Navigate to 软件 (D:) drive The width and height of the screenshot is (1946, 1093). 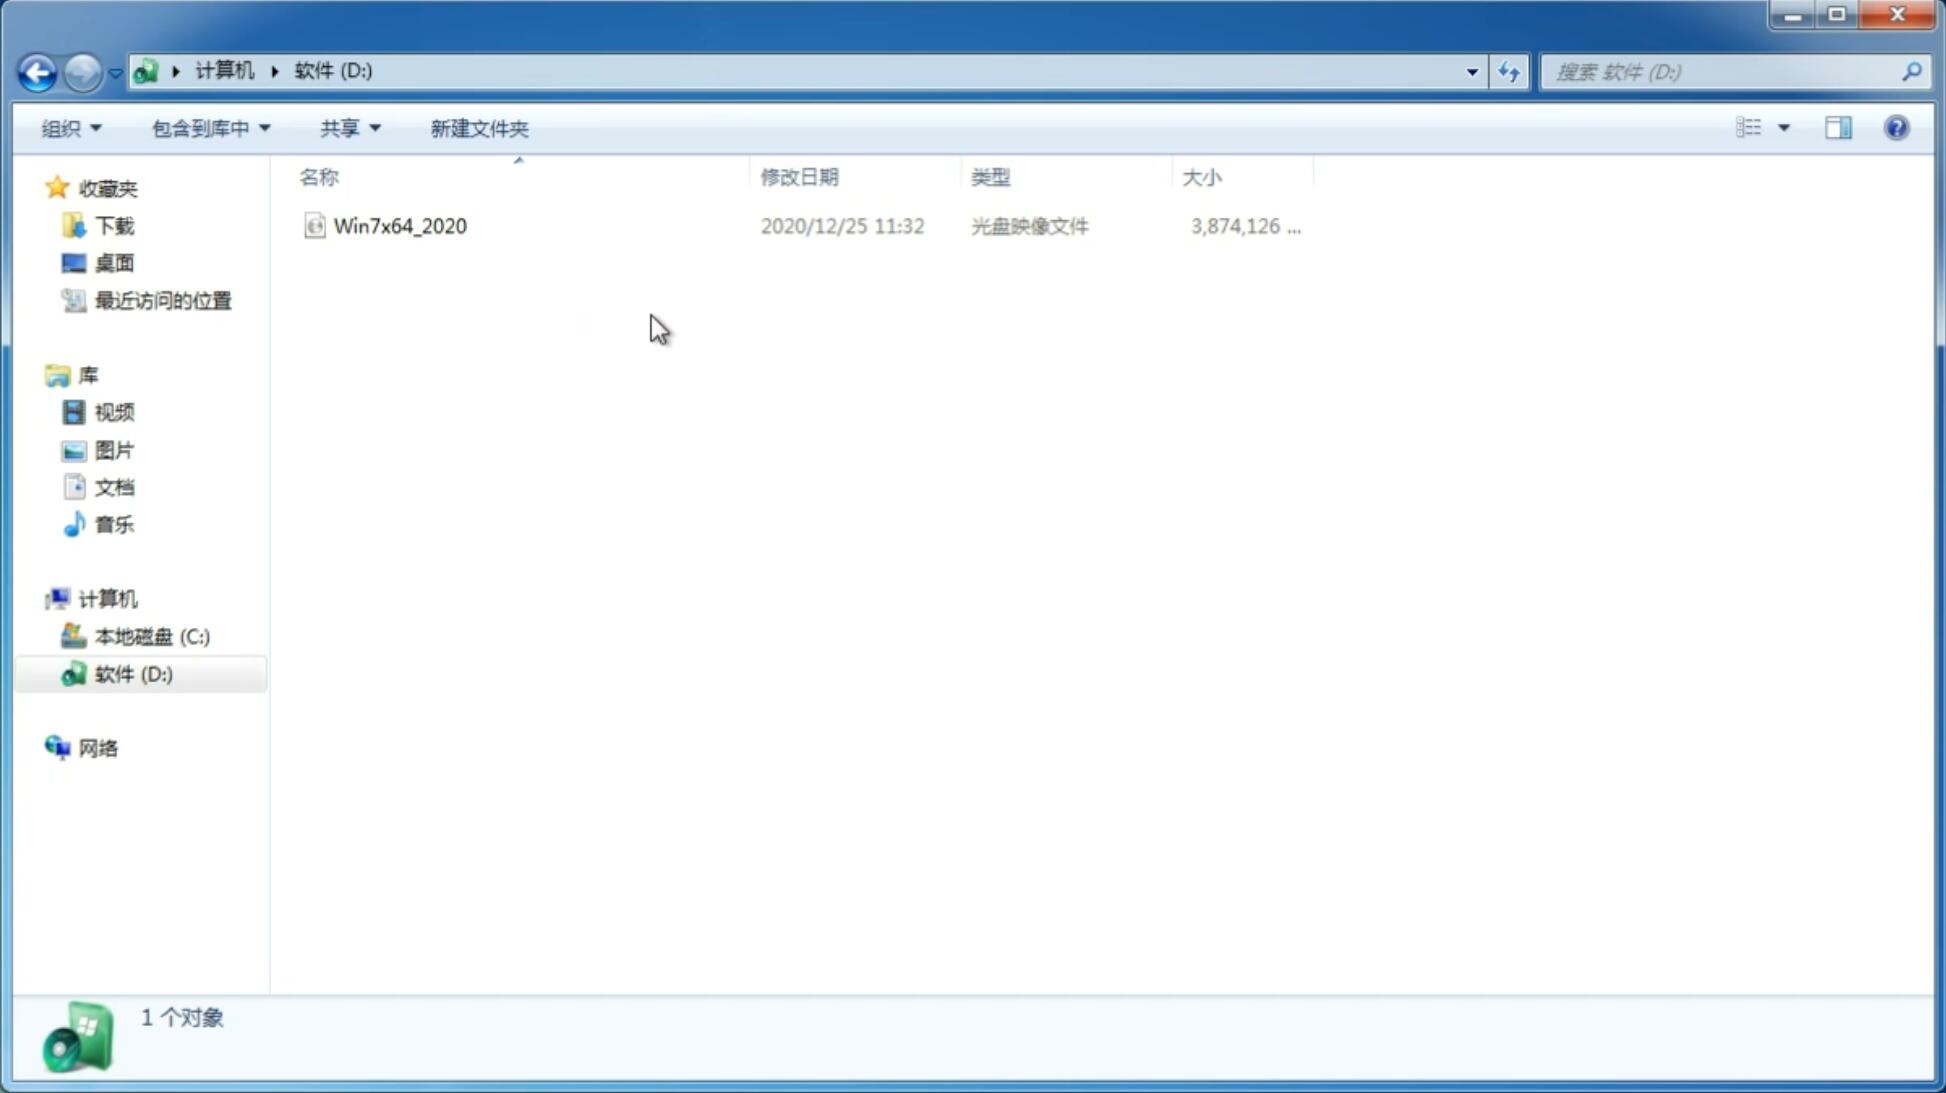(132, 672)
